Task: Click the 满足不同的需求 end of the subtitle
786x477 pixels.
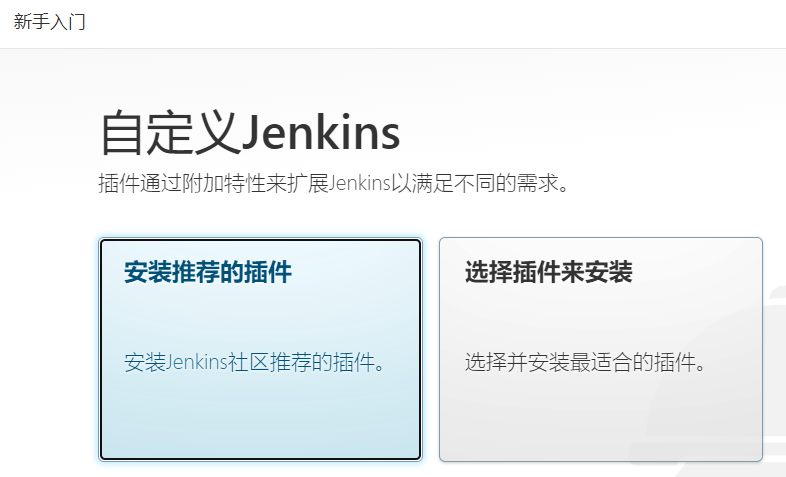Action: tap(496, 183)
